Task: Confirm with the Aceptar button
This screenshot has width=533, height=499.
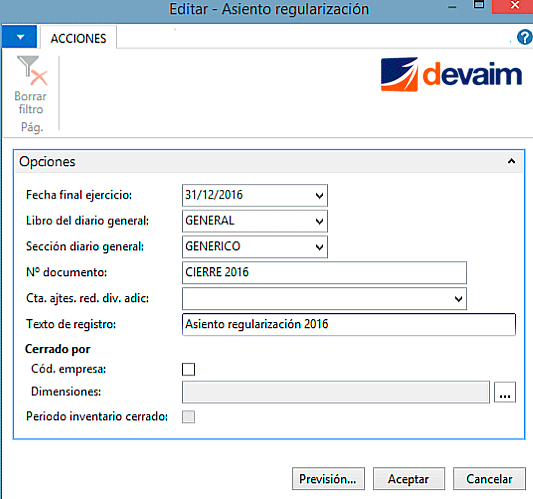Action: tap(409, 479)
